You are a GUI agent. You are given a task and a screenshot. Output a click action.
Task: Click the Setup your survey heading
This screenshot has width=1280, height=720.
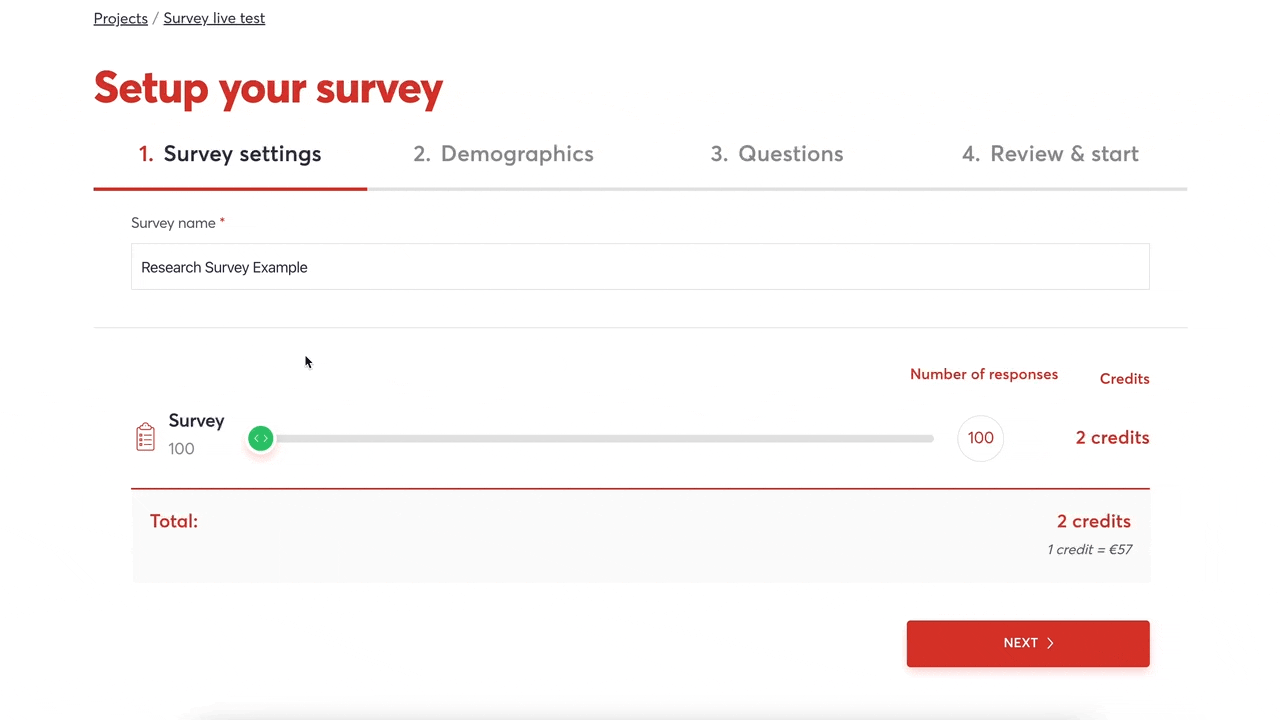pos(268,88)
